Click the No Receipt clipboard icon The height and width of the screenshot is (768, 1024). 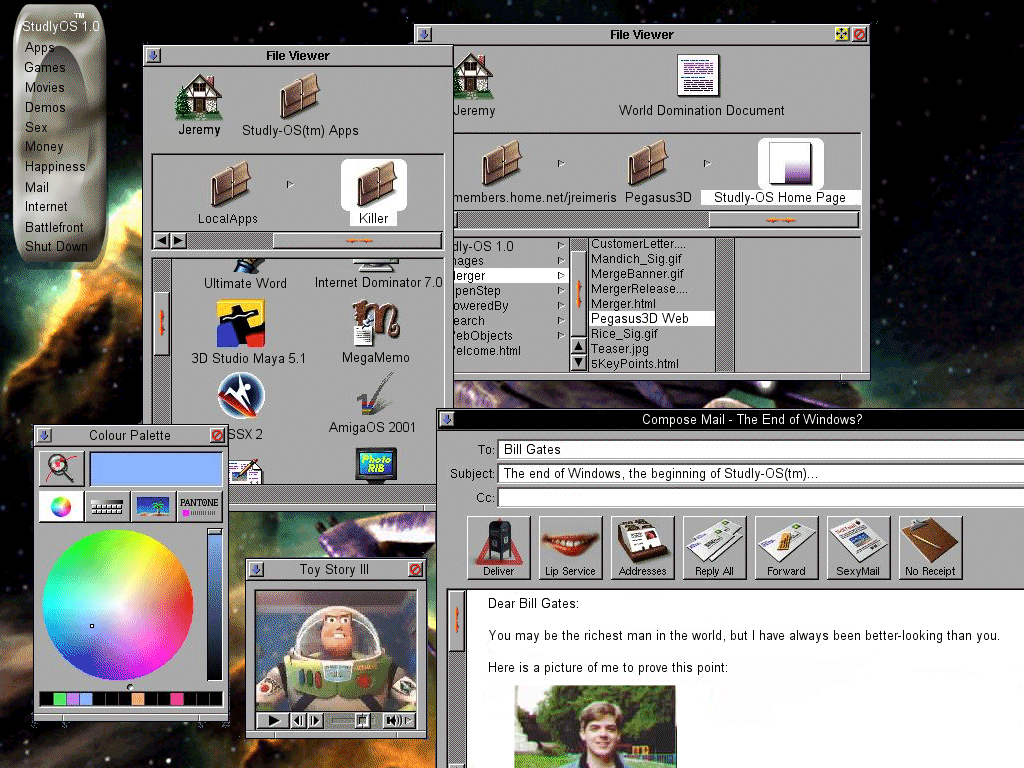pos(930,547)
